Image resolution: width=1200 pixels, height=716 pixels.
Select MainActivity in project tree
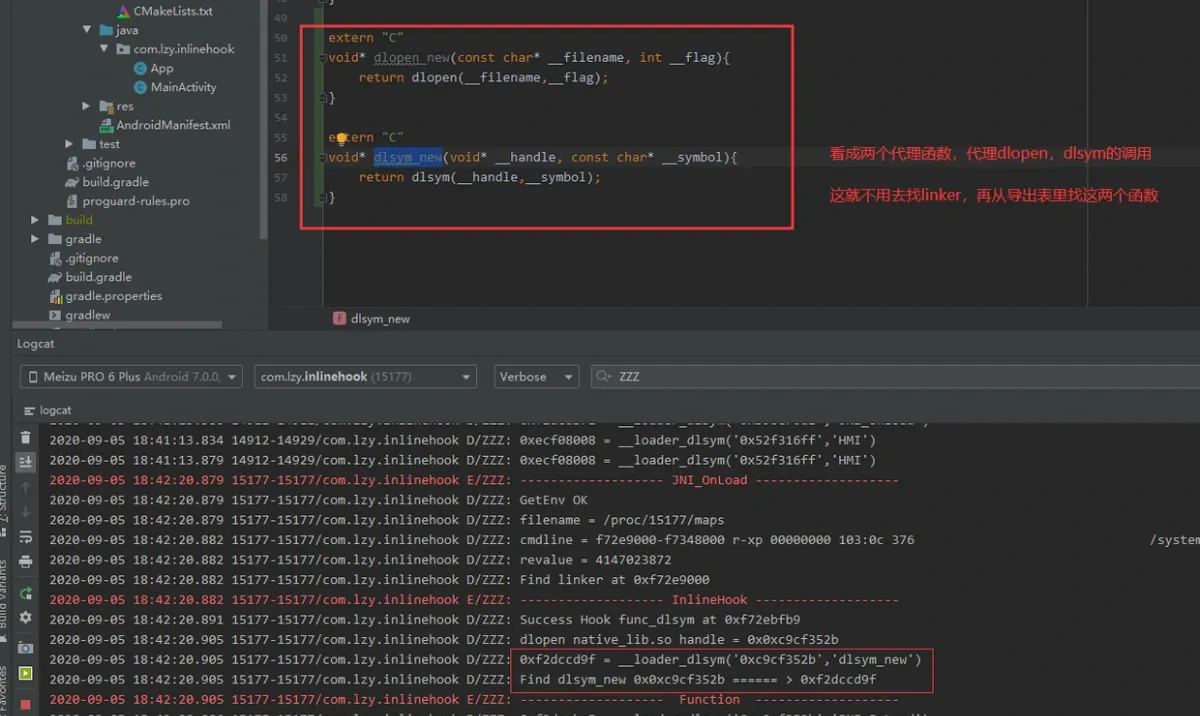coord(183,87)
